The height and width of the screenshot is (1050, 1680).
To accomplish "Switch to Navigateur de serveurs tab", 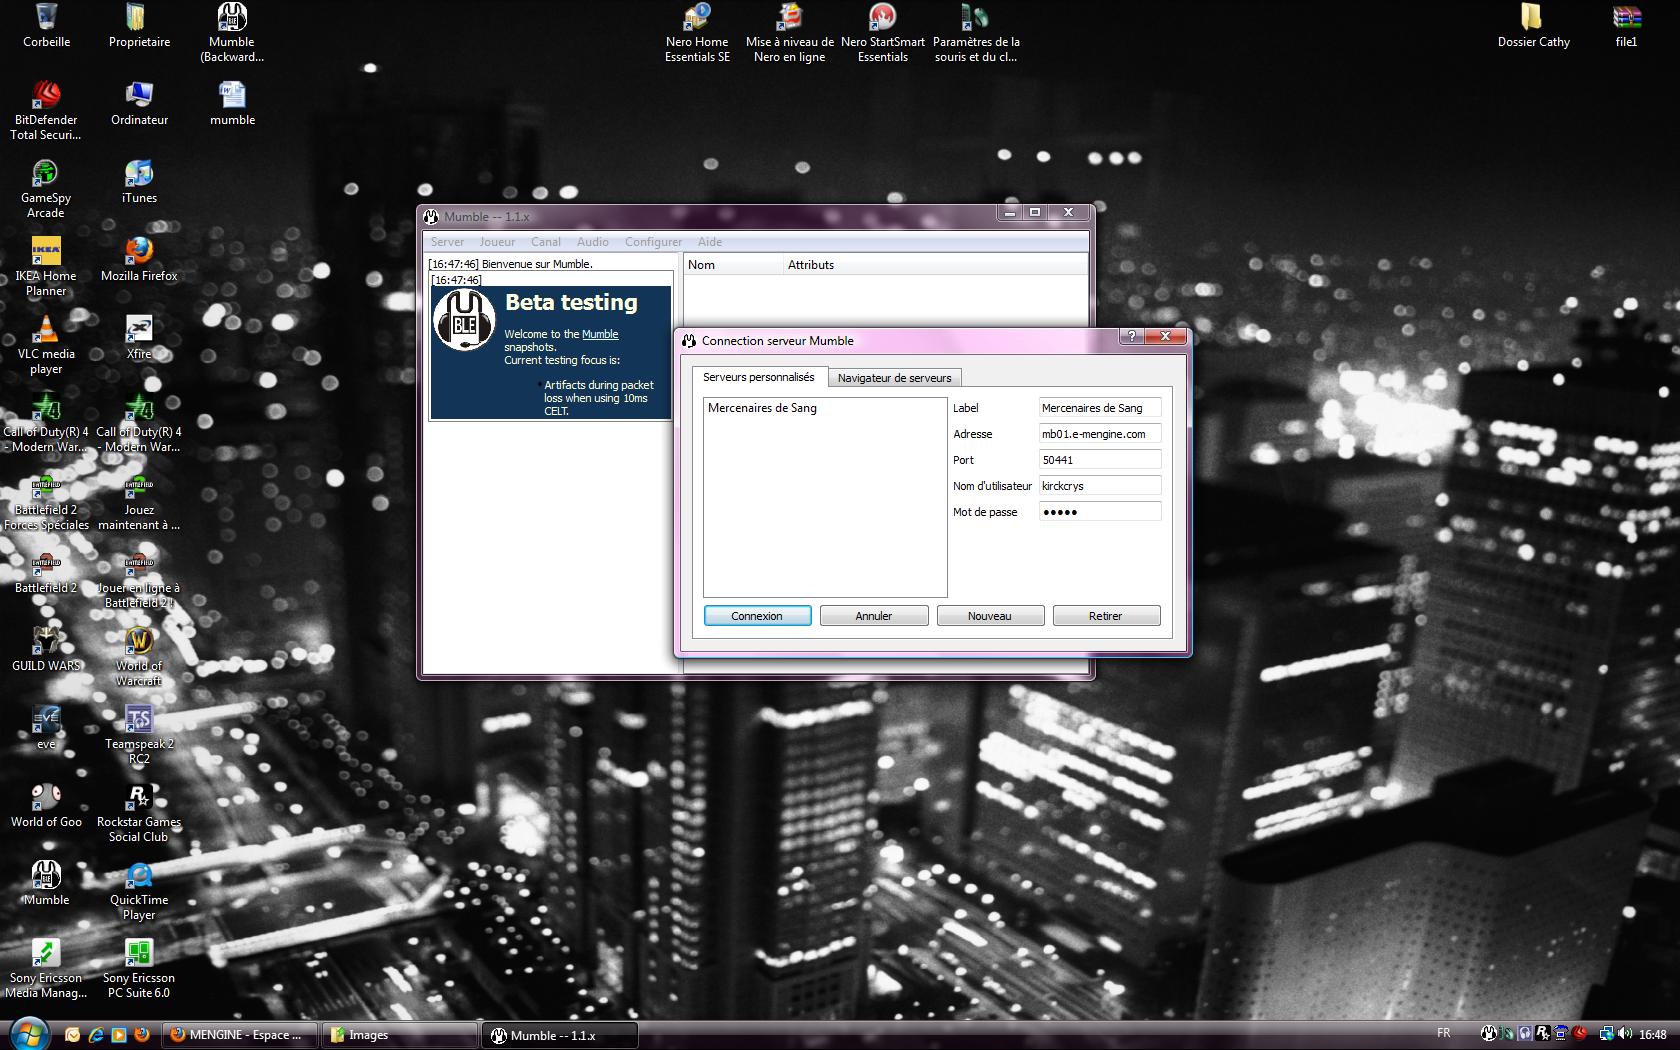I will [x=895, y=378].
